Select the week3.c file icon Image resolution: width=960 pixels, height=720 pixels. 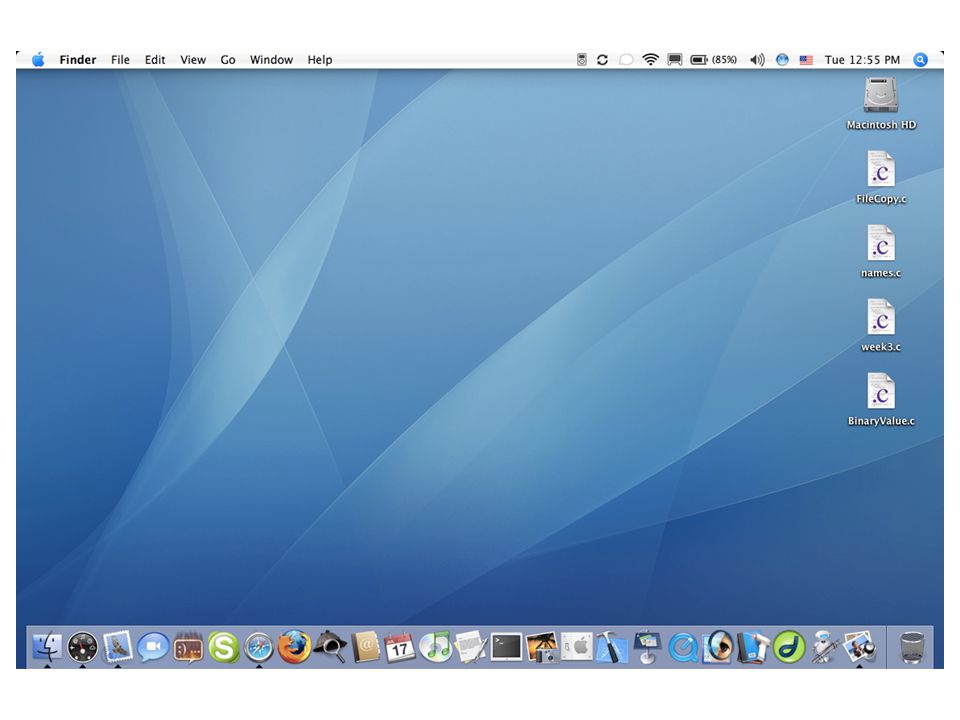click(x=881, y=317)
